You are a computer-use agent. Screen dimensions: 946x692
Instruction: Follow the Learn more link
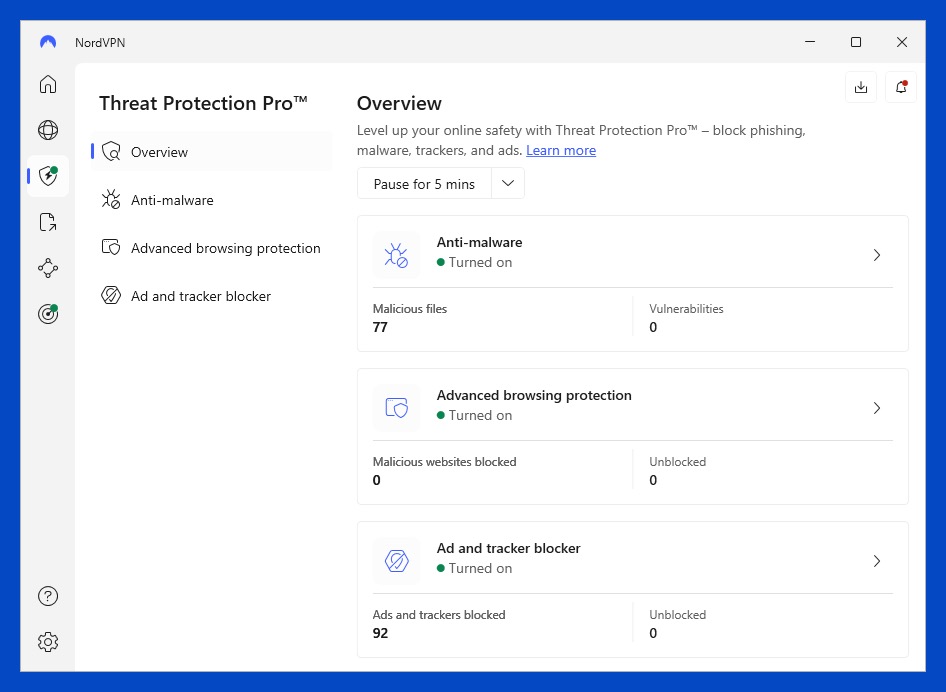coord(560,150)
